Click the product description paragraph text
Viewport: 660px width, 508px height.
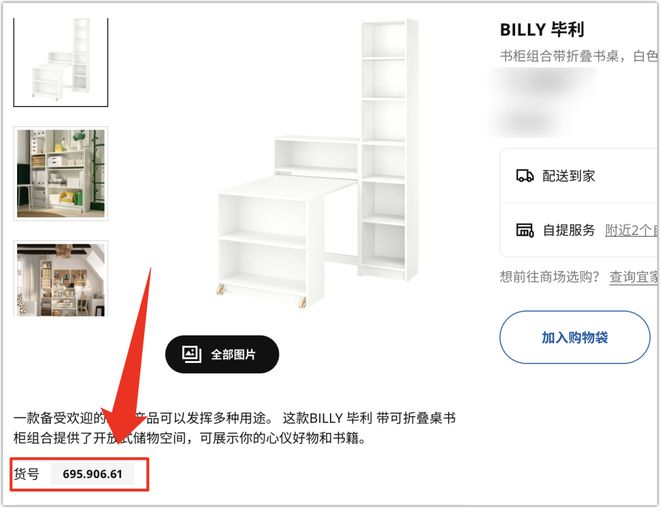234,428
